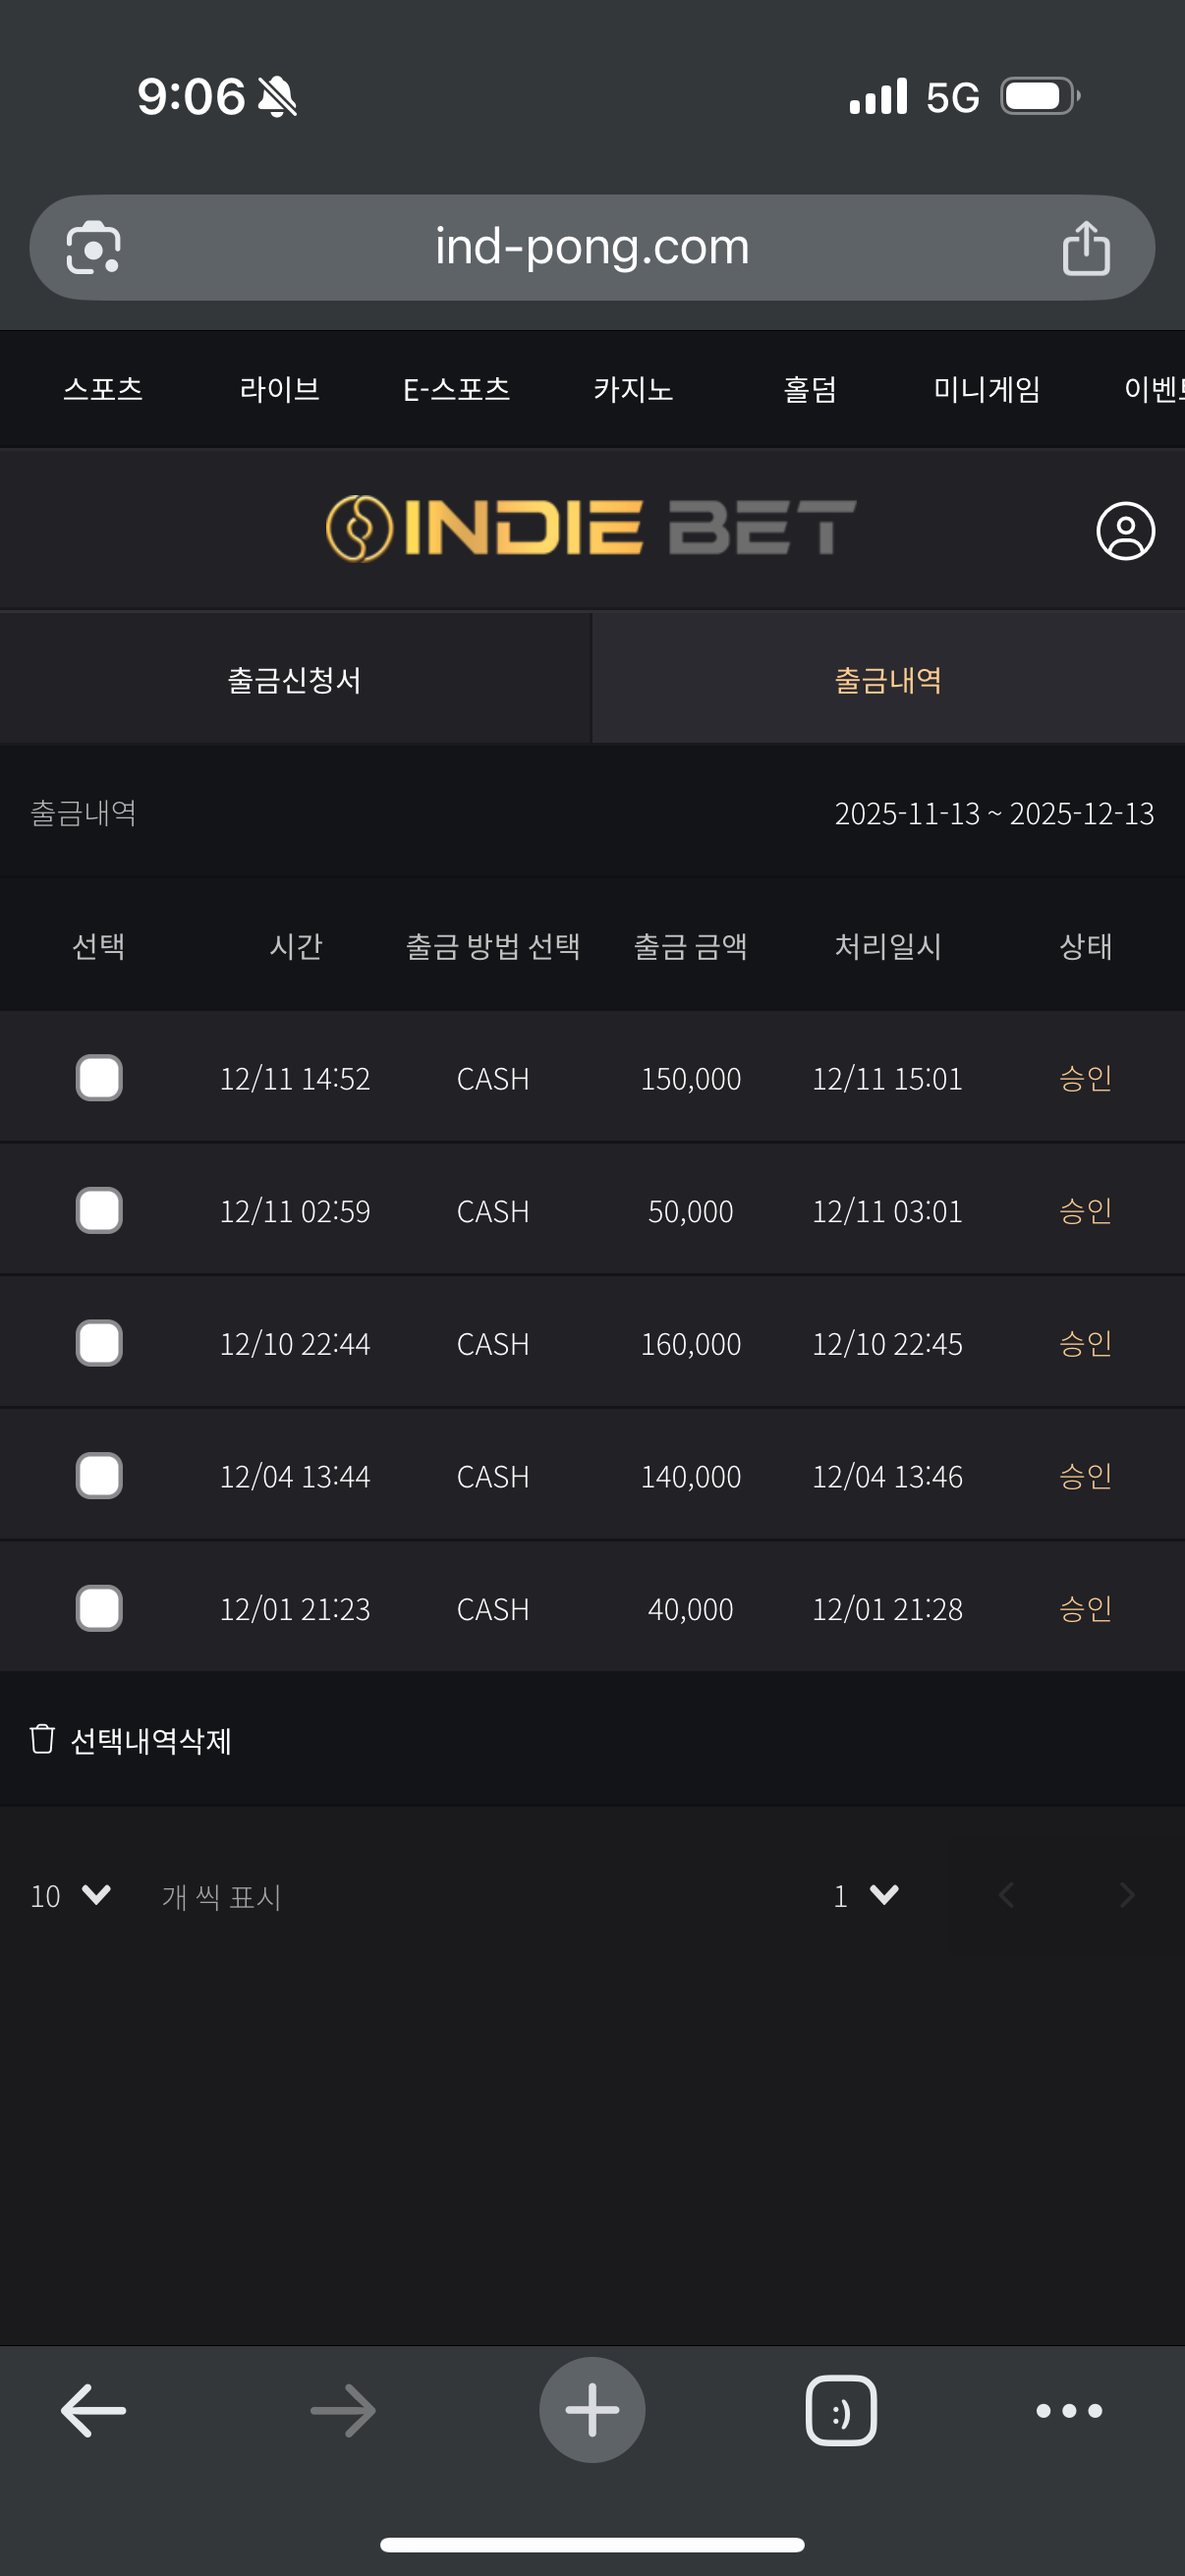1185x2576 pixels.
Task: Open the browser three-dot menu
Action: point(1069,2410)
